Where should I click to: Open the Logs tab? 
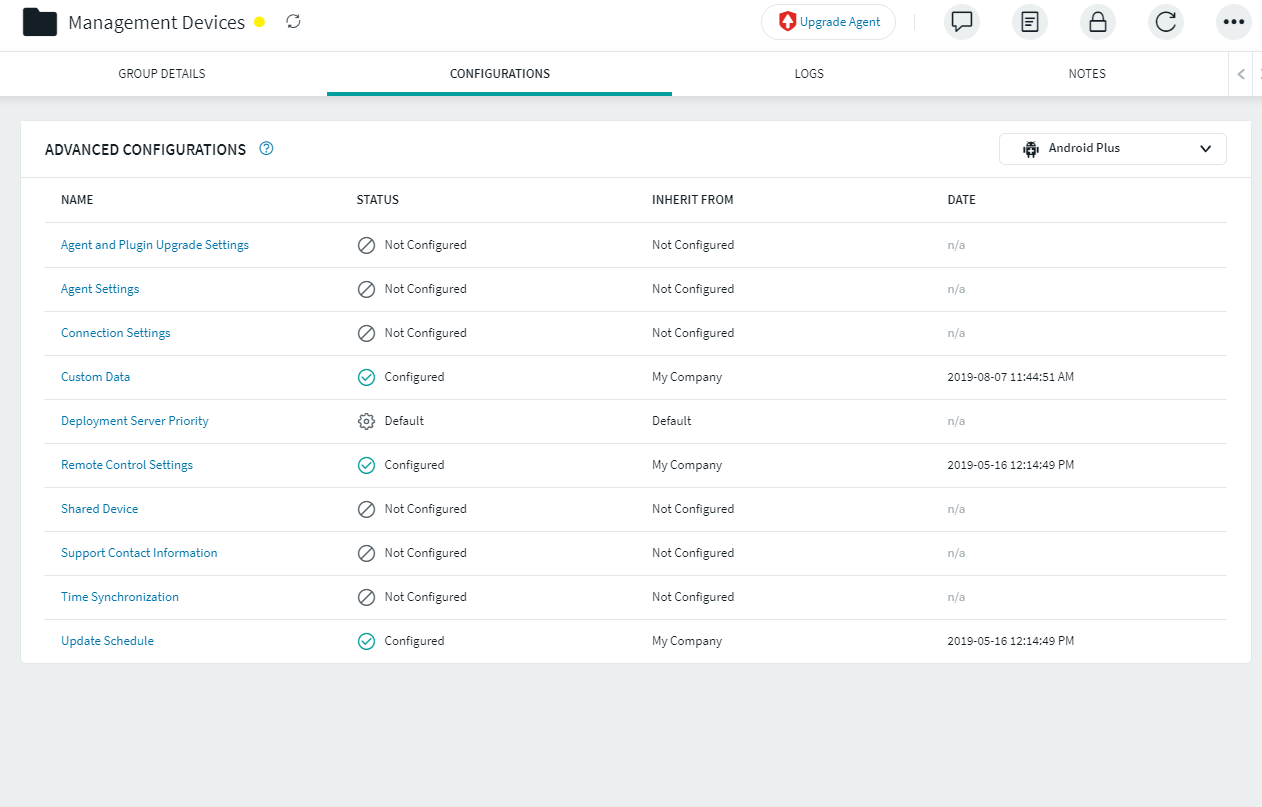pos(809,74)
